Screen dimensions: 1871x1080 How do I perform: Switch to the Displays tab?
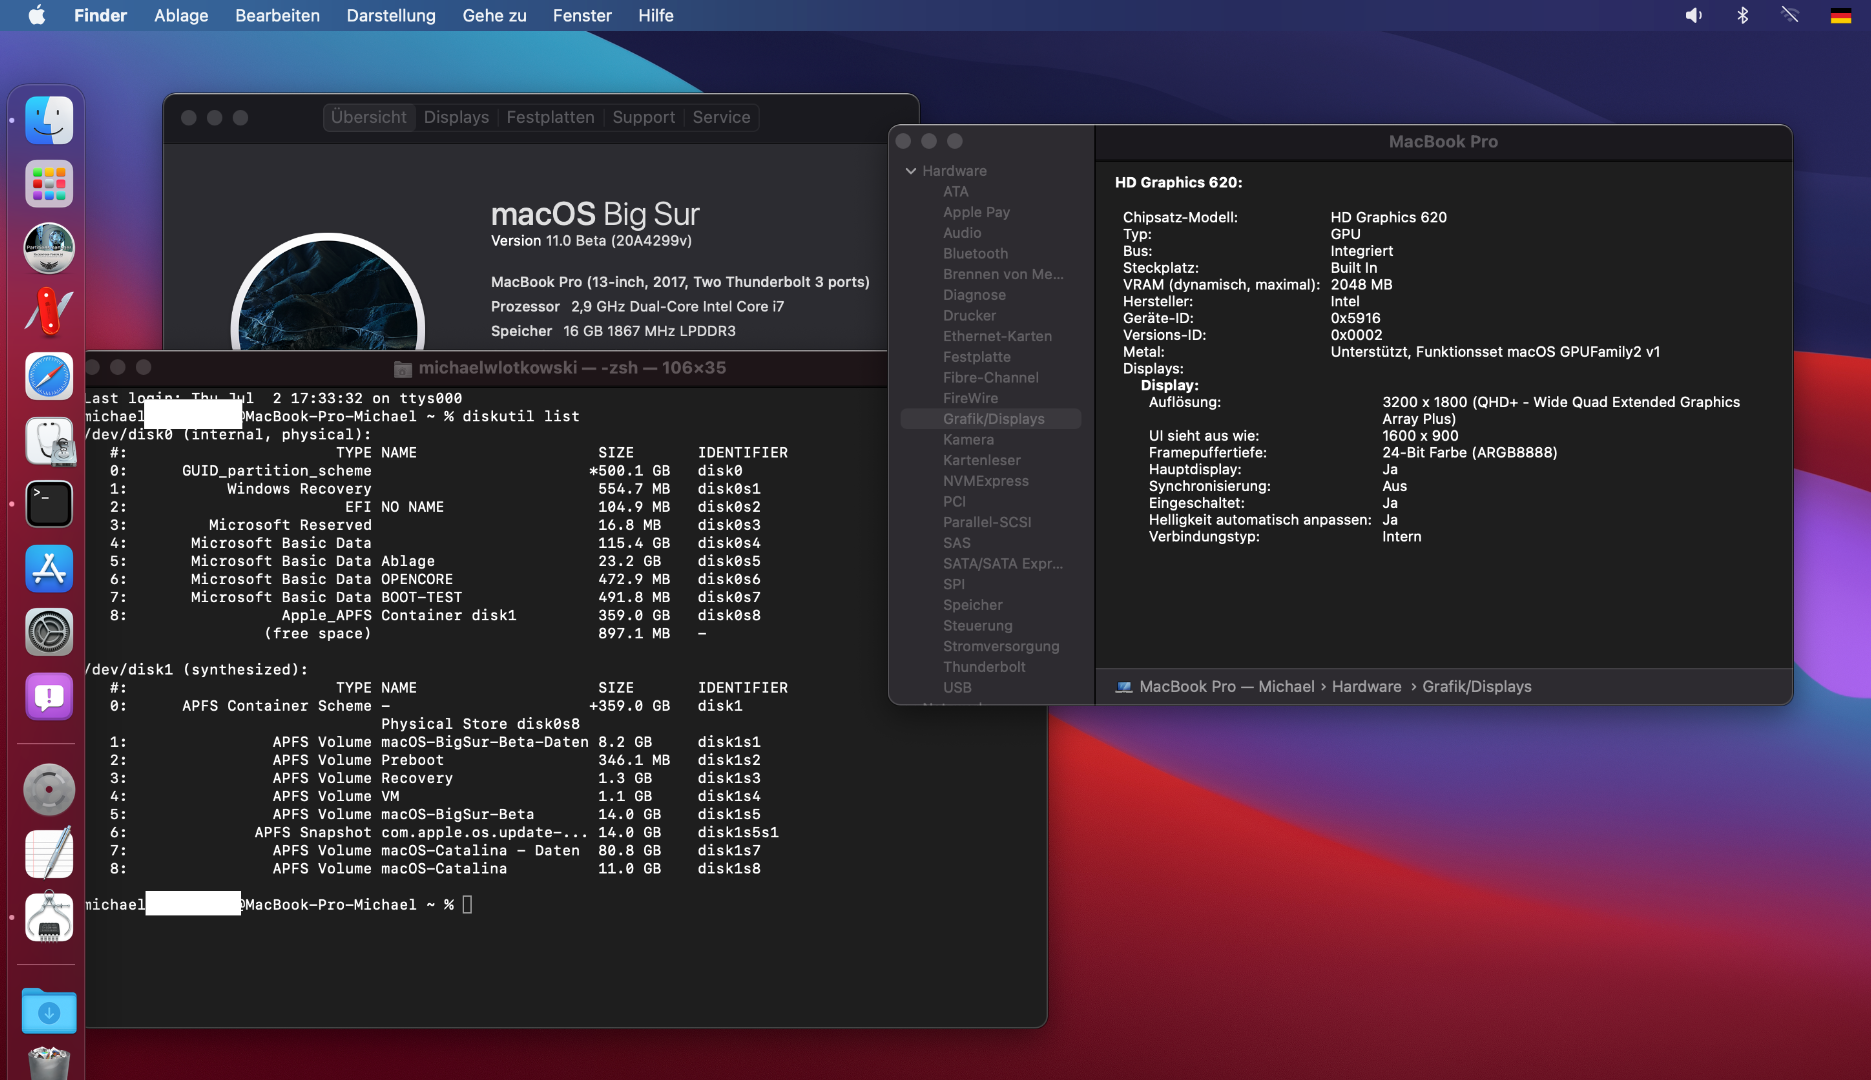coord(456,117)
